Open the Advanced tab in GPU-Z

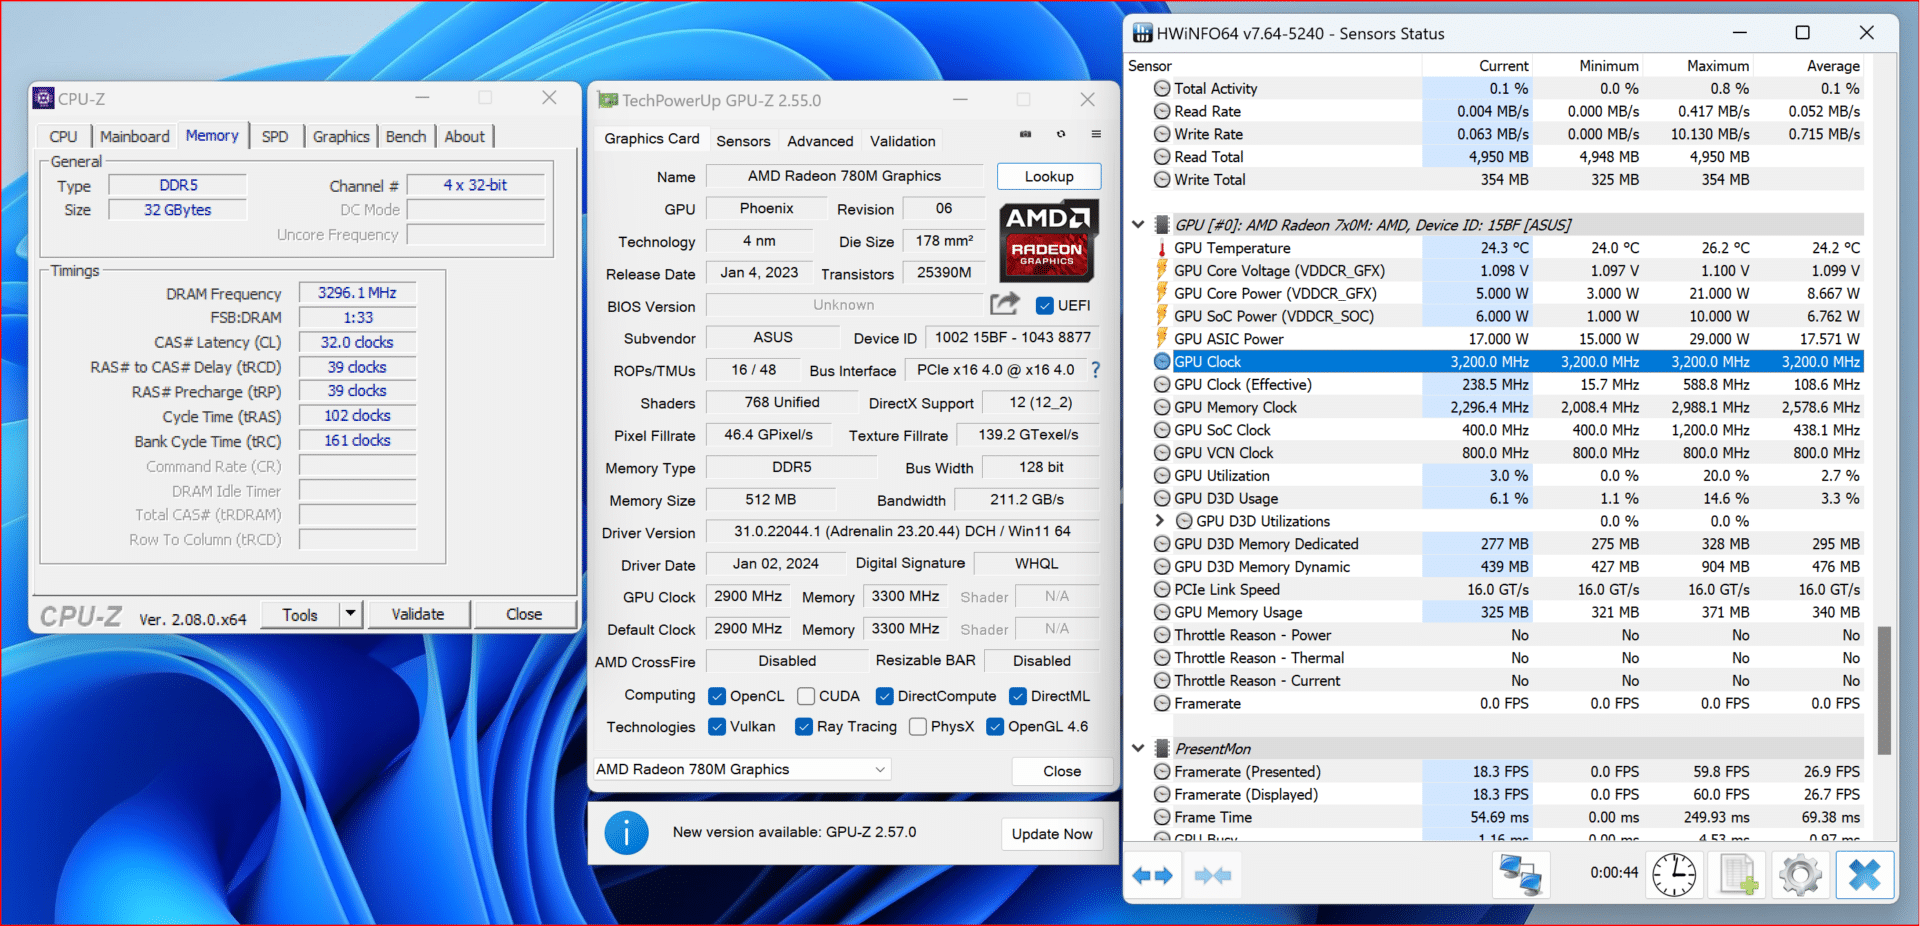pyautogui.click(x=820, y=141)
